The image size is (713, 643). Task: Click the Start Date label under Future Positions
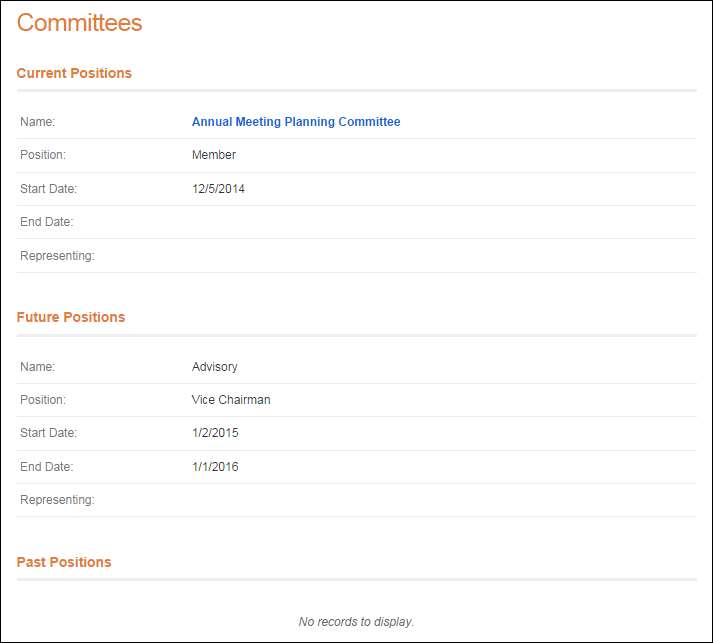click(x=49, y=433)
